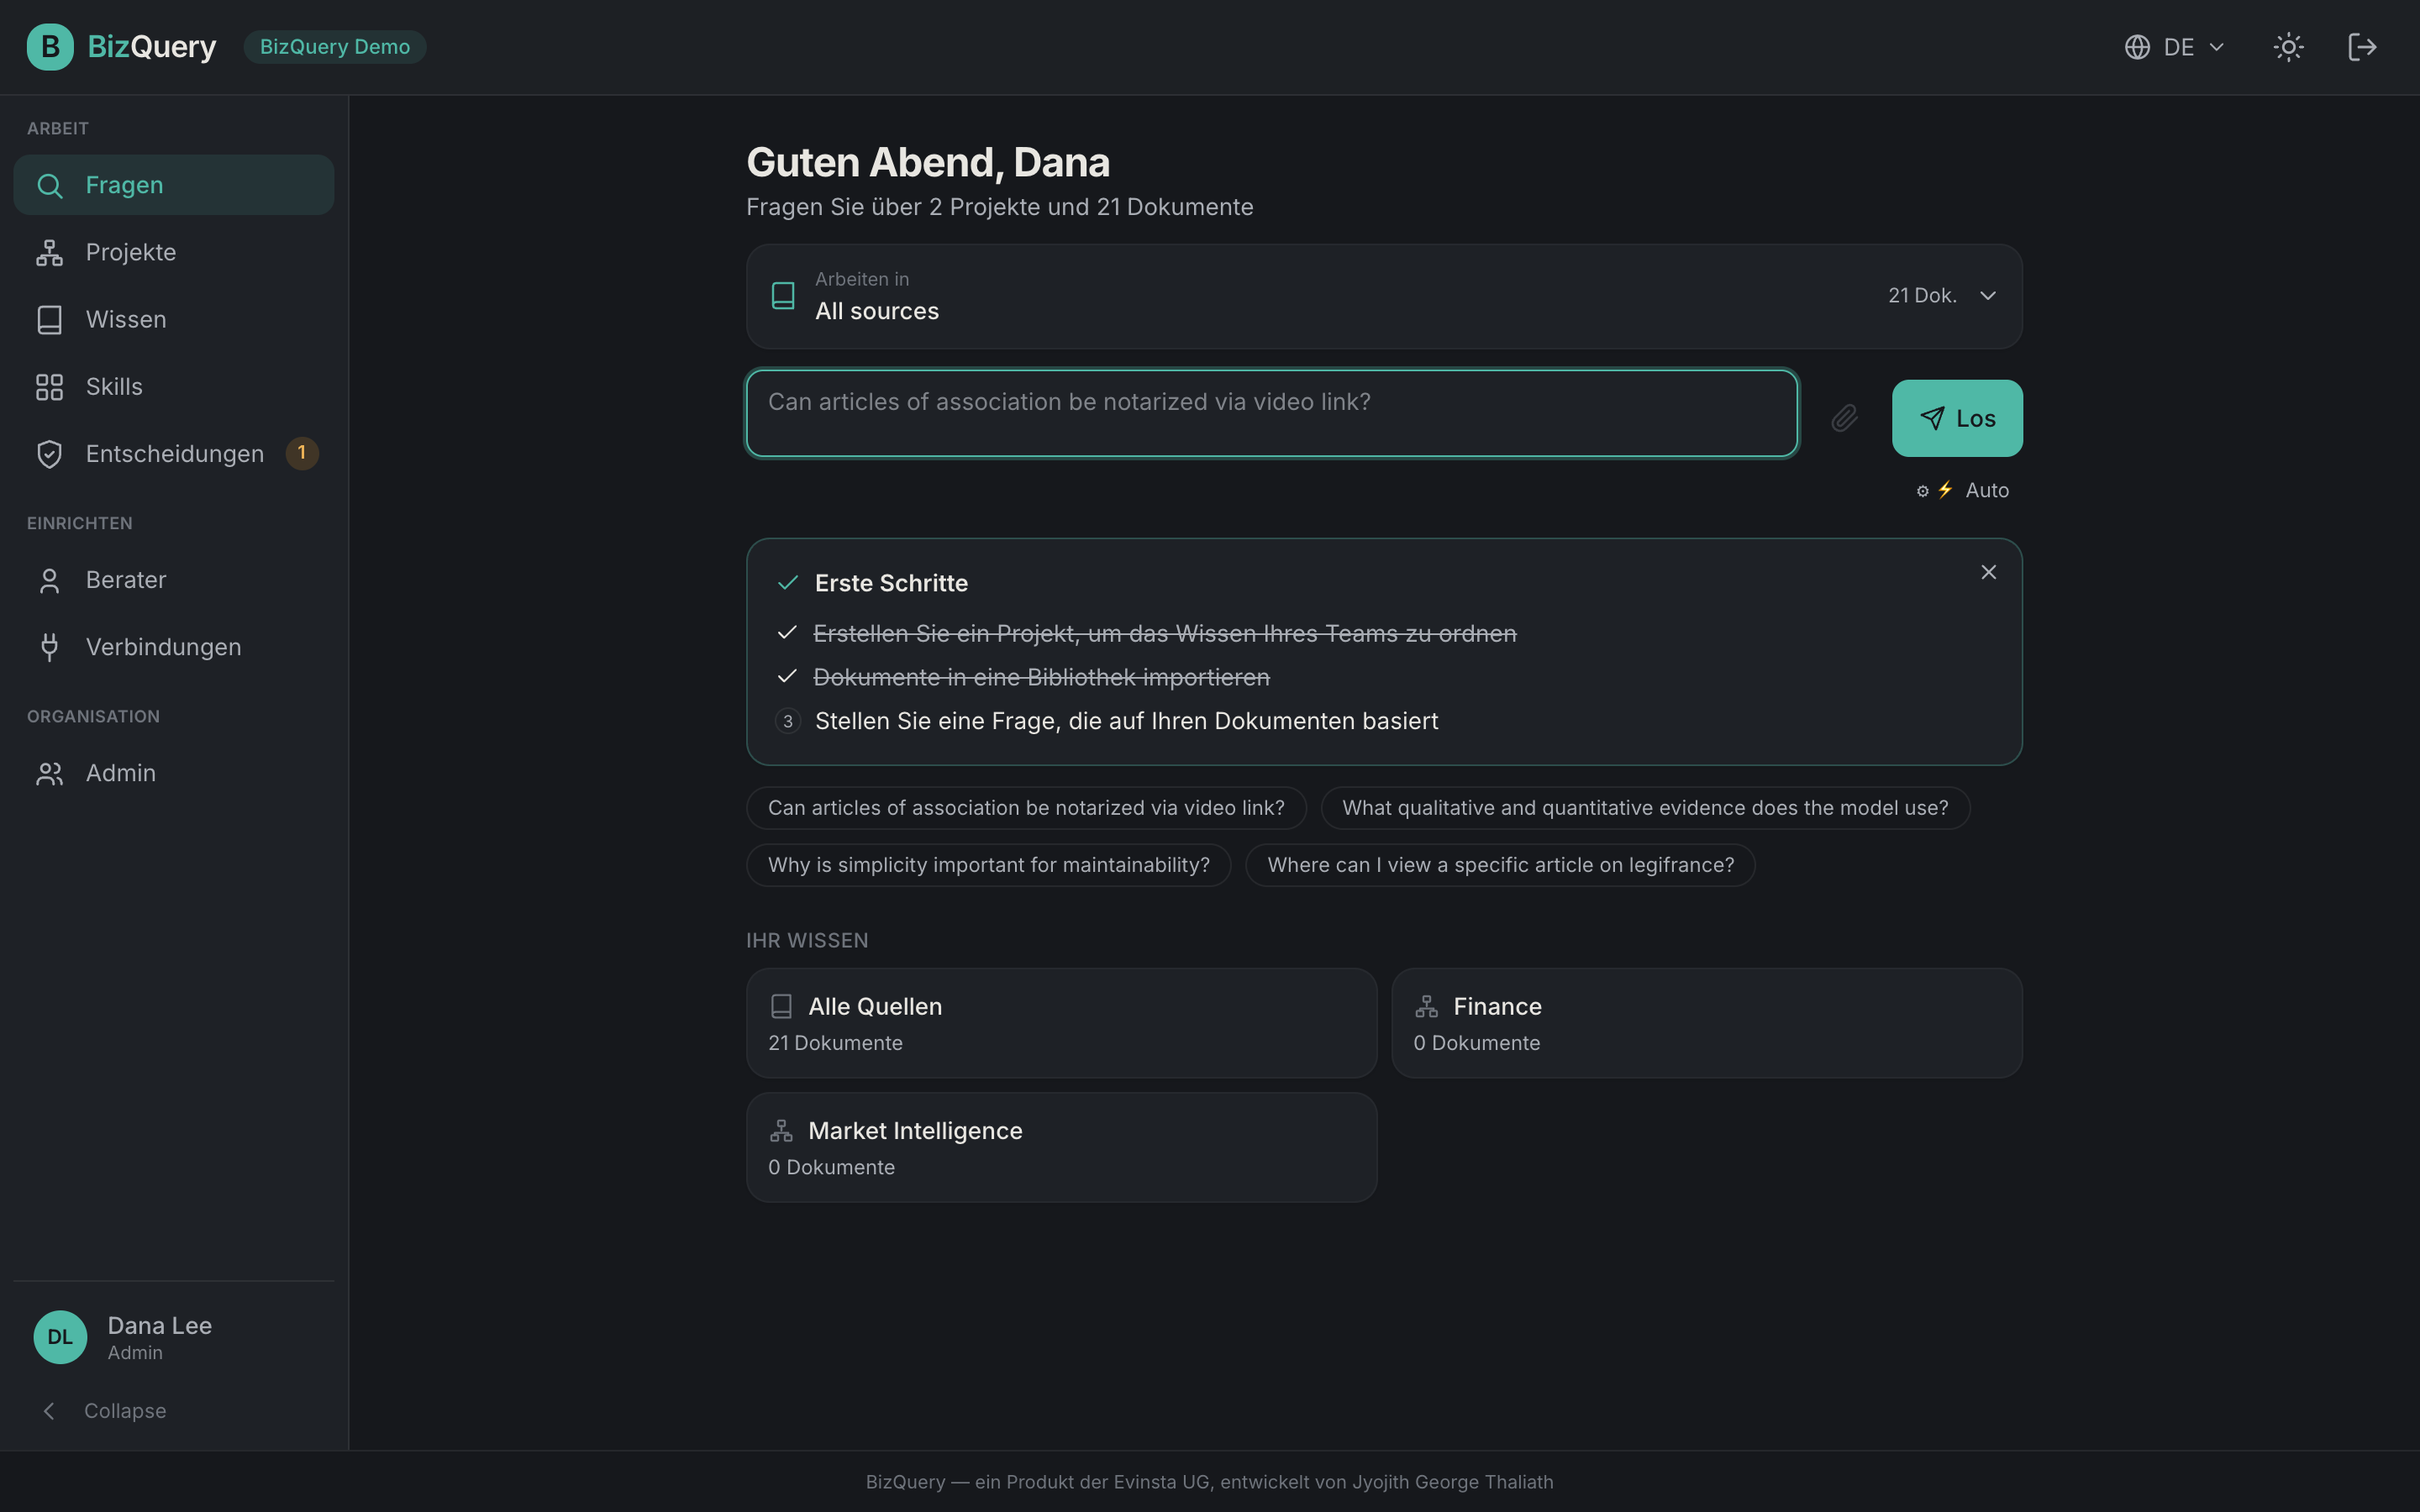Click the book icon in Arbeiten in
Image resolution: width=2420 pixels, height=1512 pixels.
click(x=783, y=295)
